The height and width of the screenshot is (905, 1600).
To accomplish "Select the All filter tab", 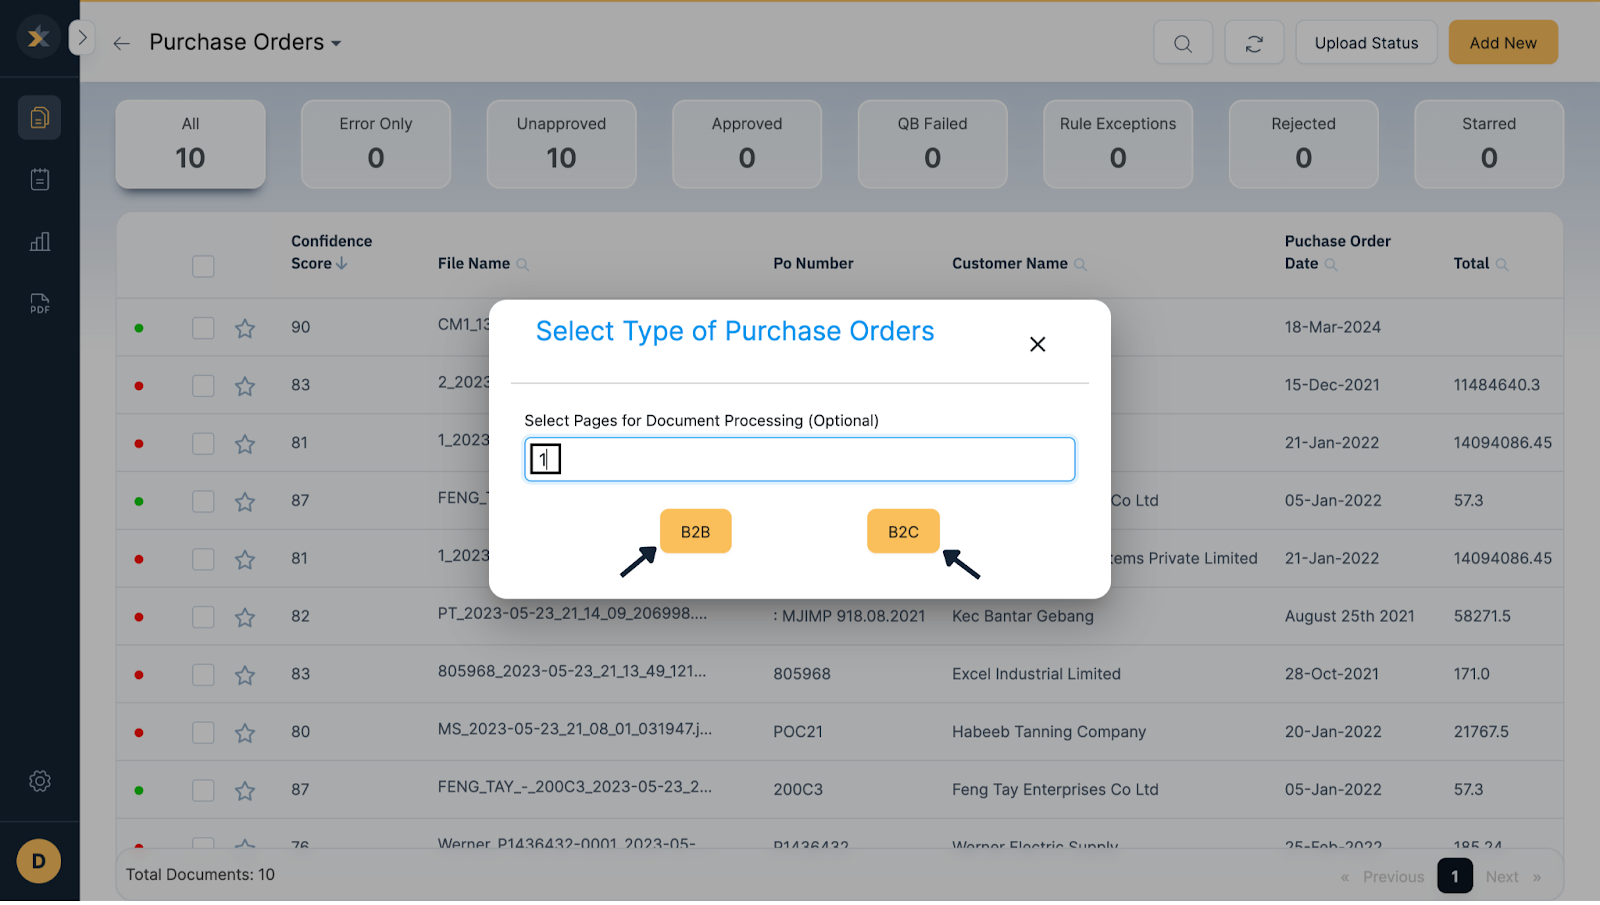I will click(191, 144).
